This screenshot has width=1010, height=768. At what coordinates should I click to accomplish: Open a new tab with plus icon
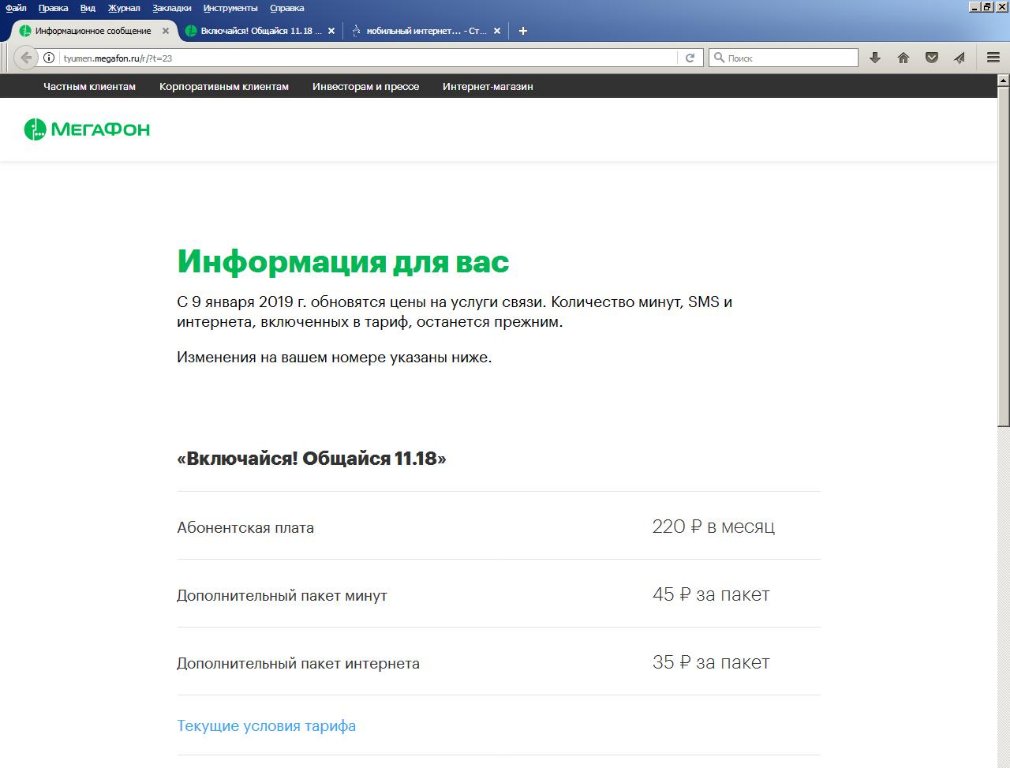pos(523,31)
